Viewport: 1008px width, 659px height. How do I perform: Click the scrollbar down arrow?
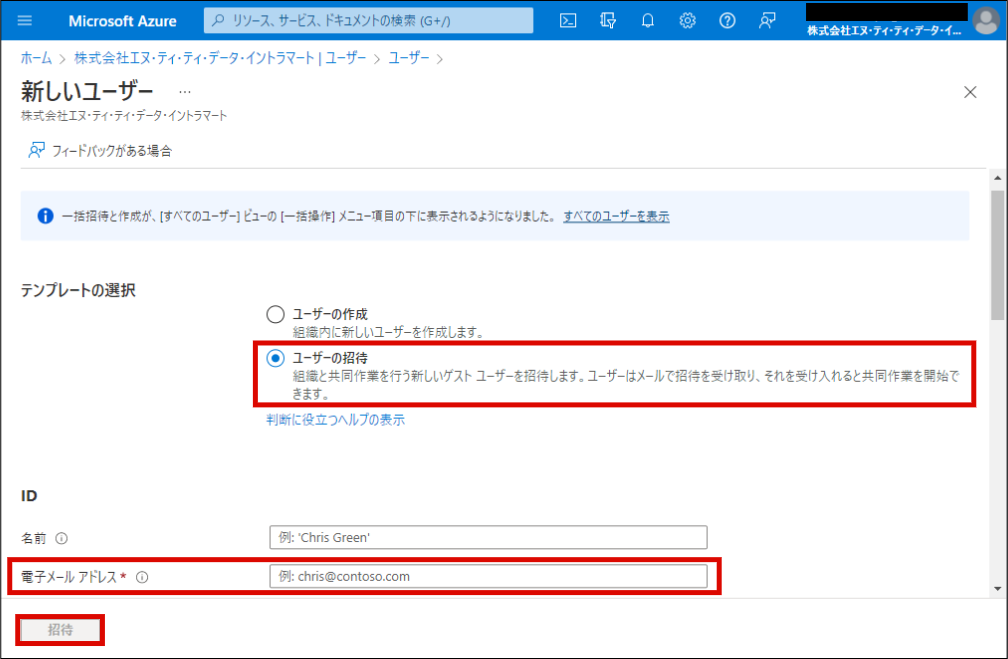click(x=997, y=588)
